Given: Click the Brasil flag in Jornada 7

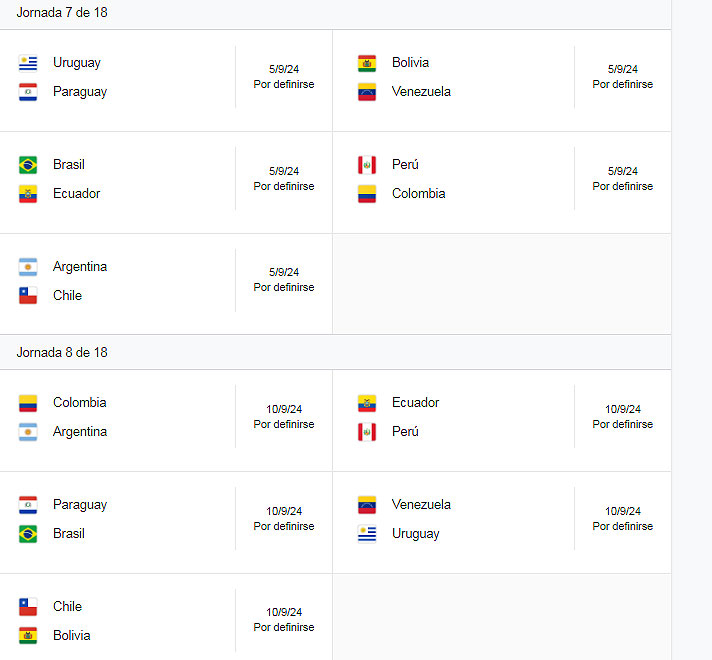Looking at the screenshot, I should 28,165.
